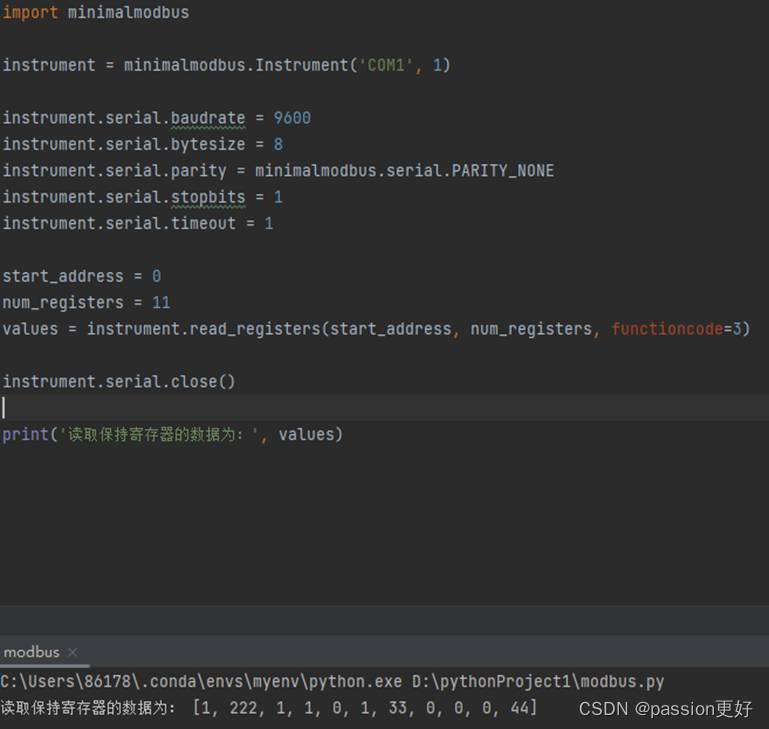Click the bytesize value 8
Viewport: 769px width, 729px height.
coord(278,144)
